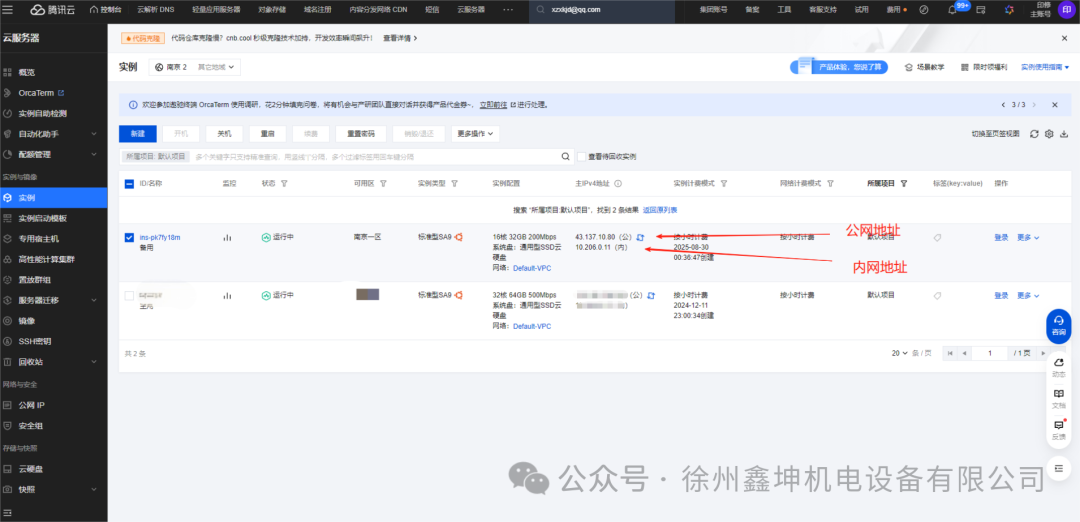Screen dimensions: 1080x522
Task: Download the instance list
Action: (x=1064, y=134)
